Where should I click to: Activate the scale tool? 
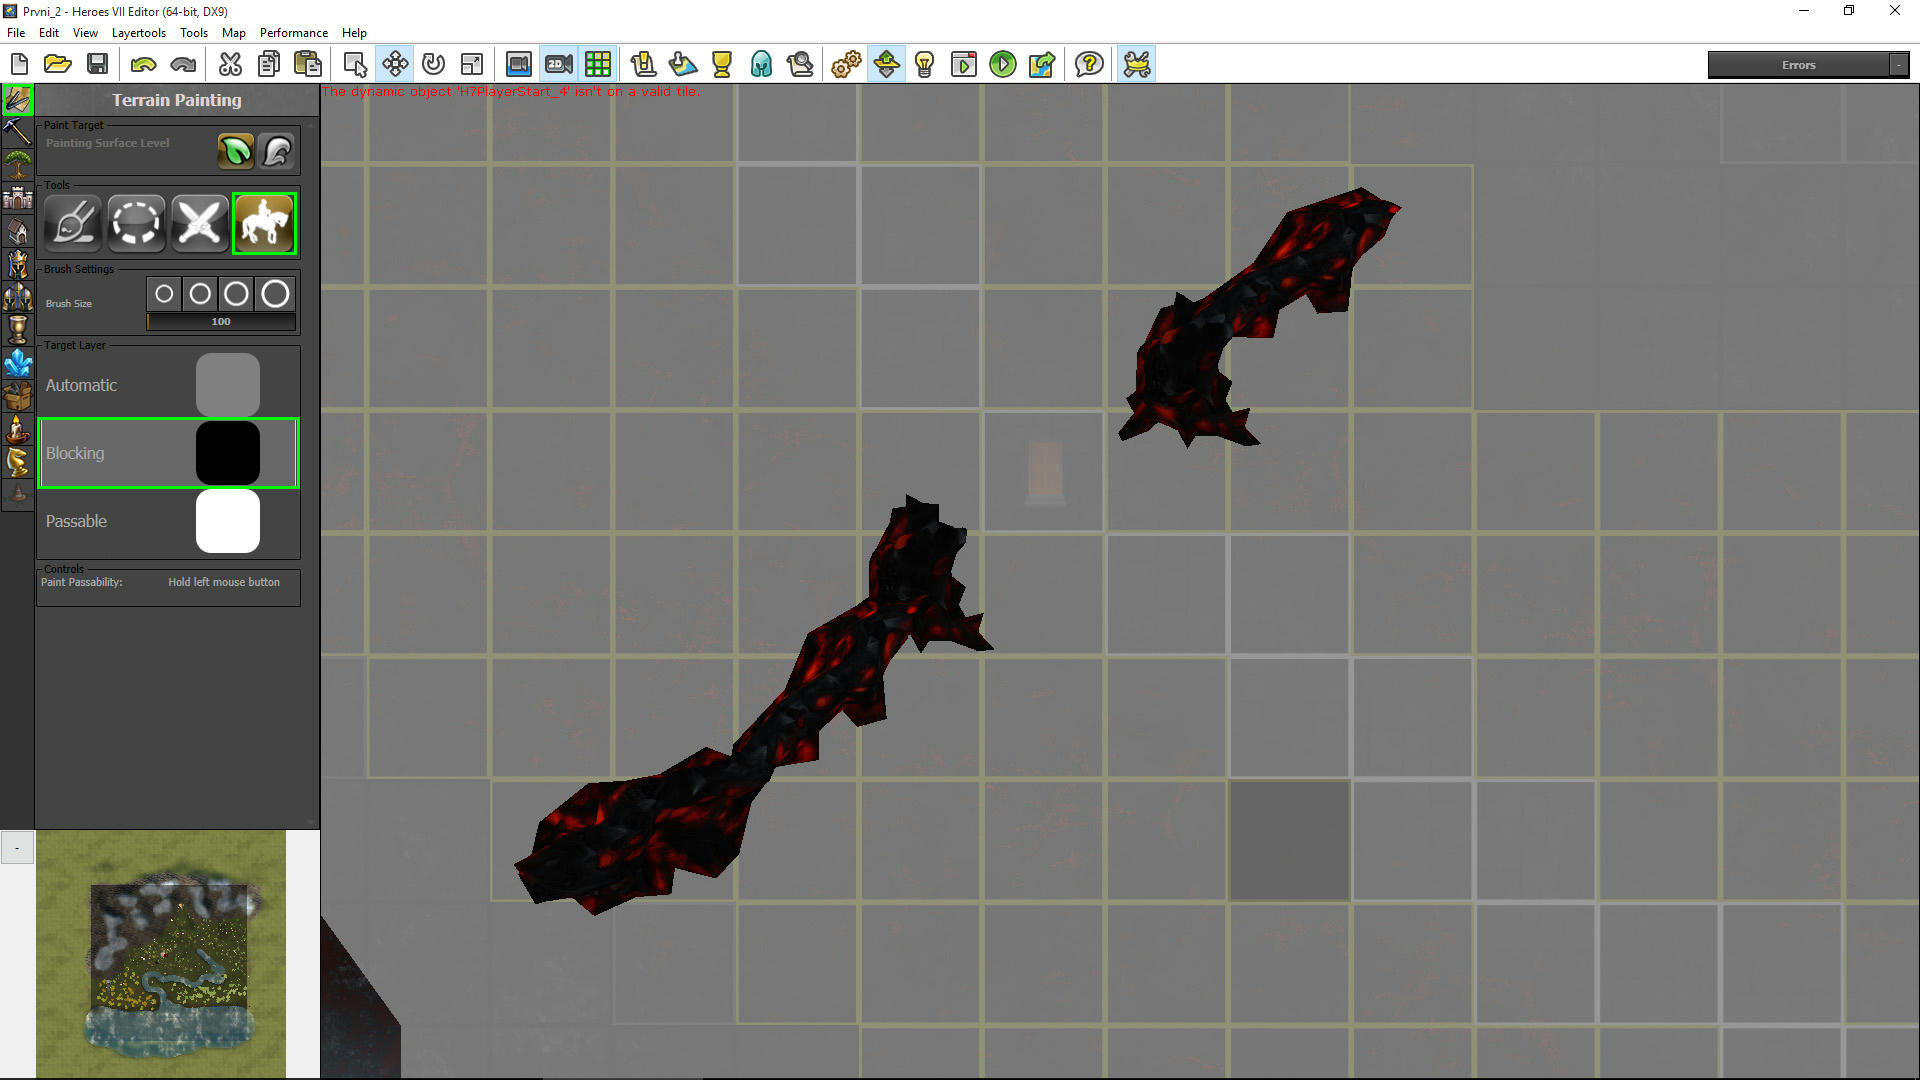(x=472, y=65)
